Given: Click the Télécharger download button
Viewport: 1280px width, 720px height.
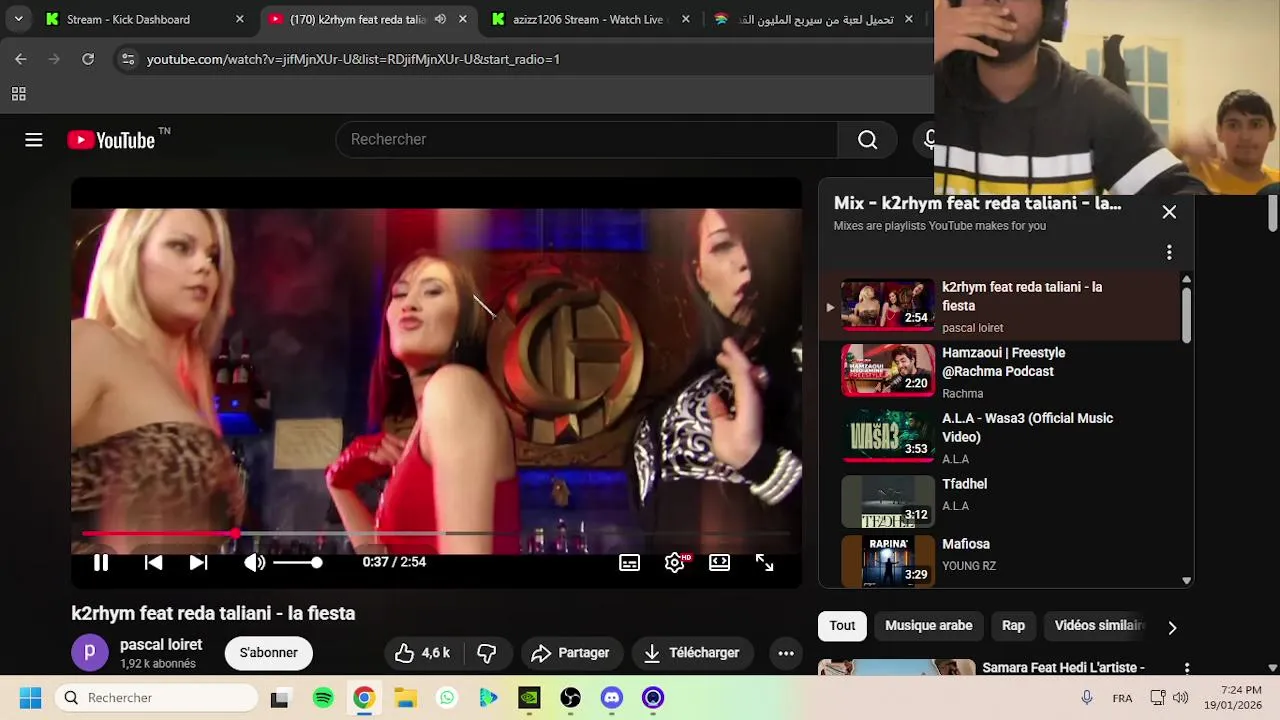Looking at the screenshot, I should (x=691, y=653).
